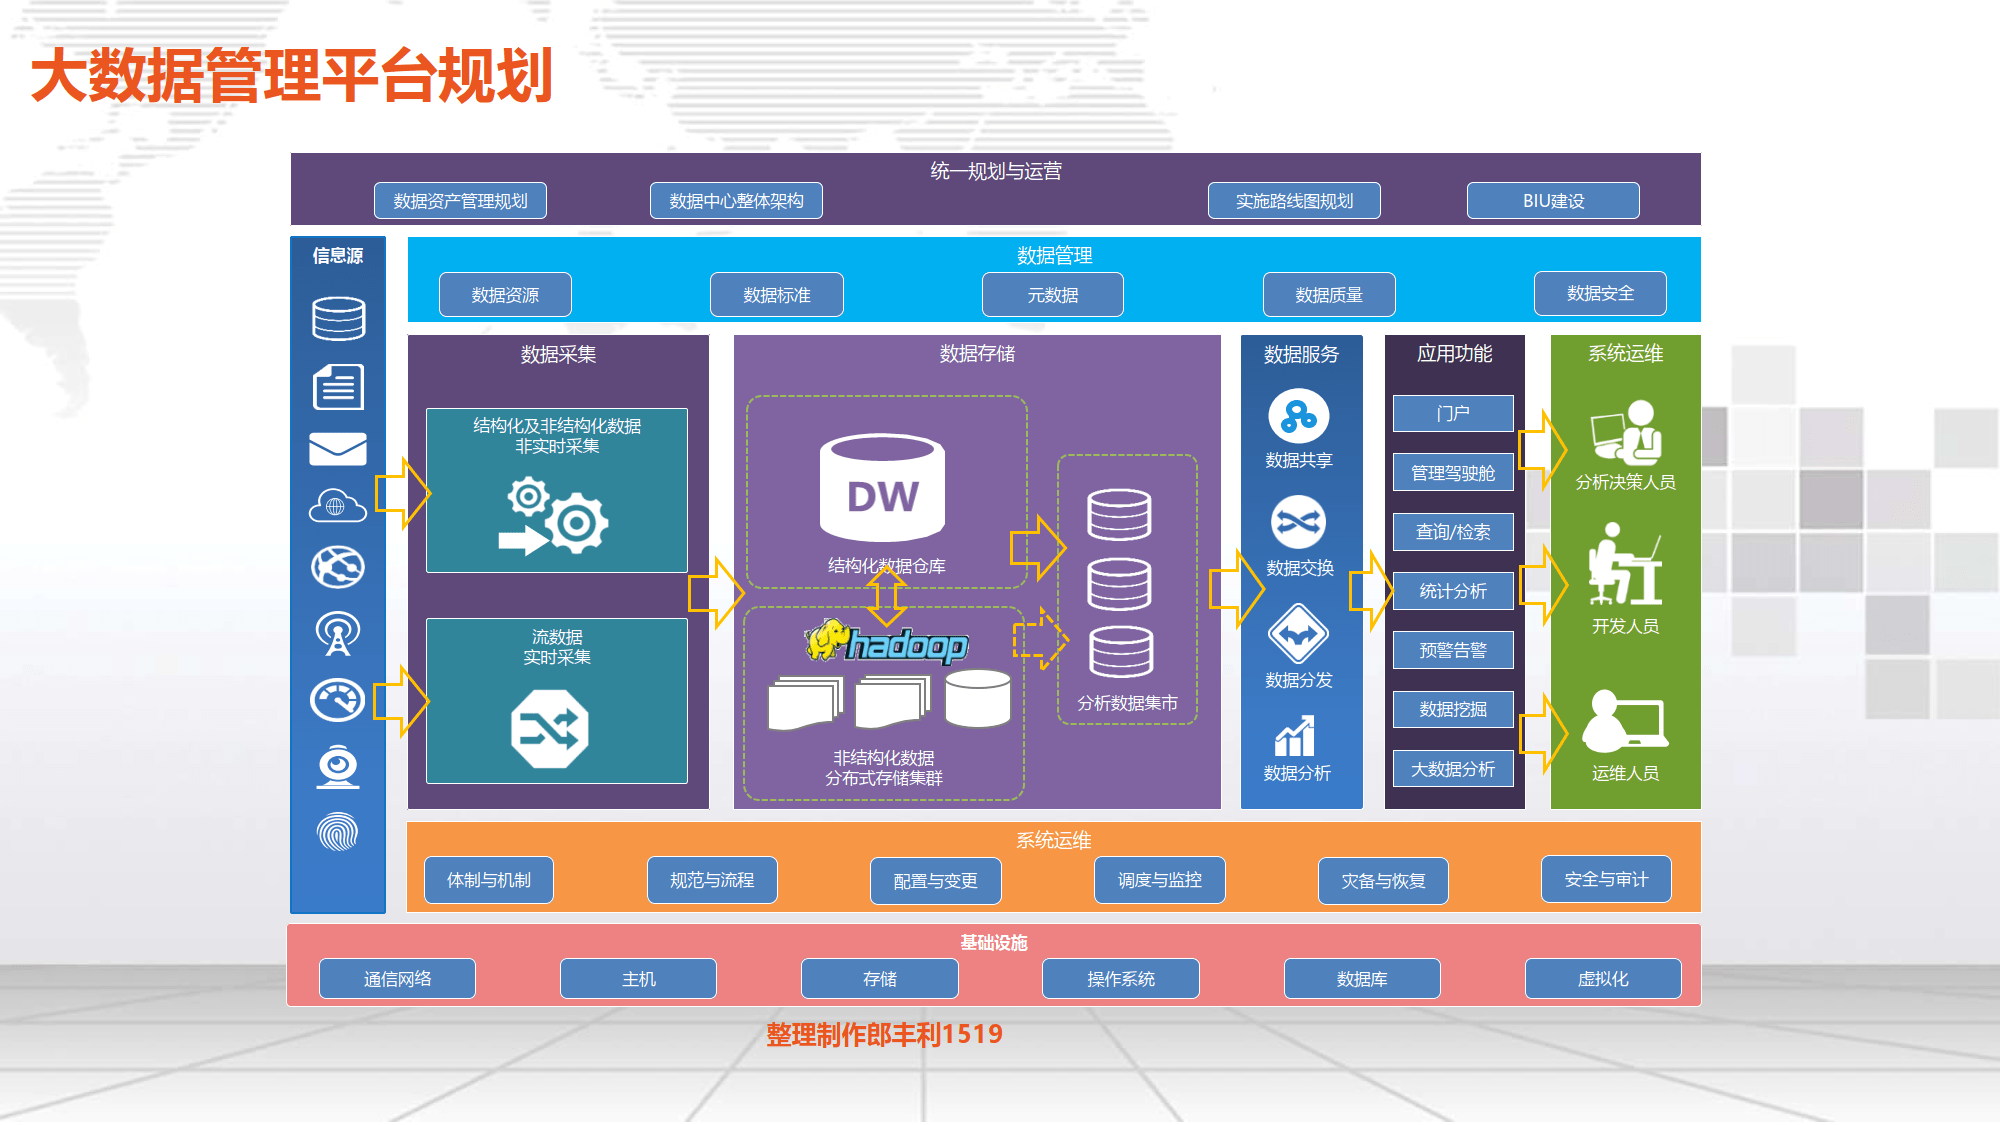The height and width of the screenshot is (1125, 2000).
Task: Click the 数据资产管理规划 box
Action: click(460, 201)
